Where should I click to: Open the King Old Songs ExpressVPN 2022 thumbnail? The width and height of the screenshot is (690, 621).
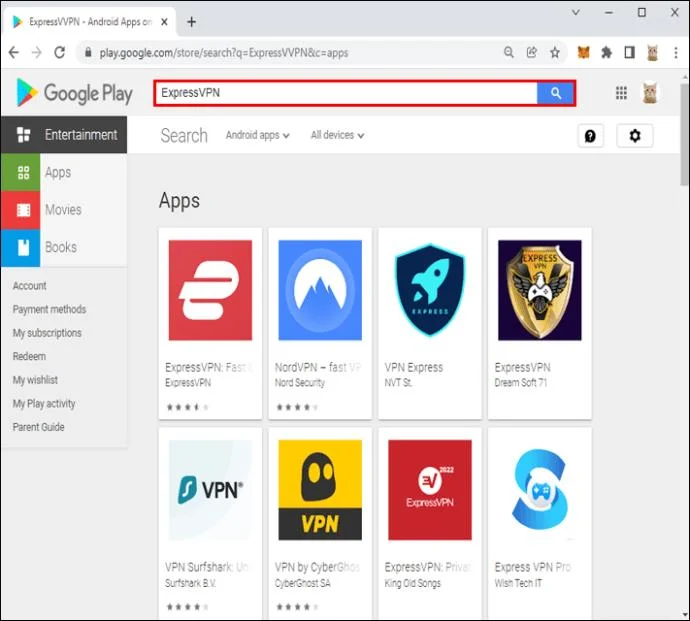tap(430, 490)
